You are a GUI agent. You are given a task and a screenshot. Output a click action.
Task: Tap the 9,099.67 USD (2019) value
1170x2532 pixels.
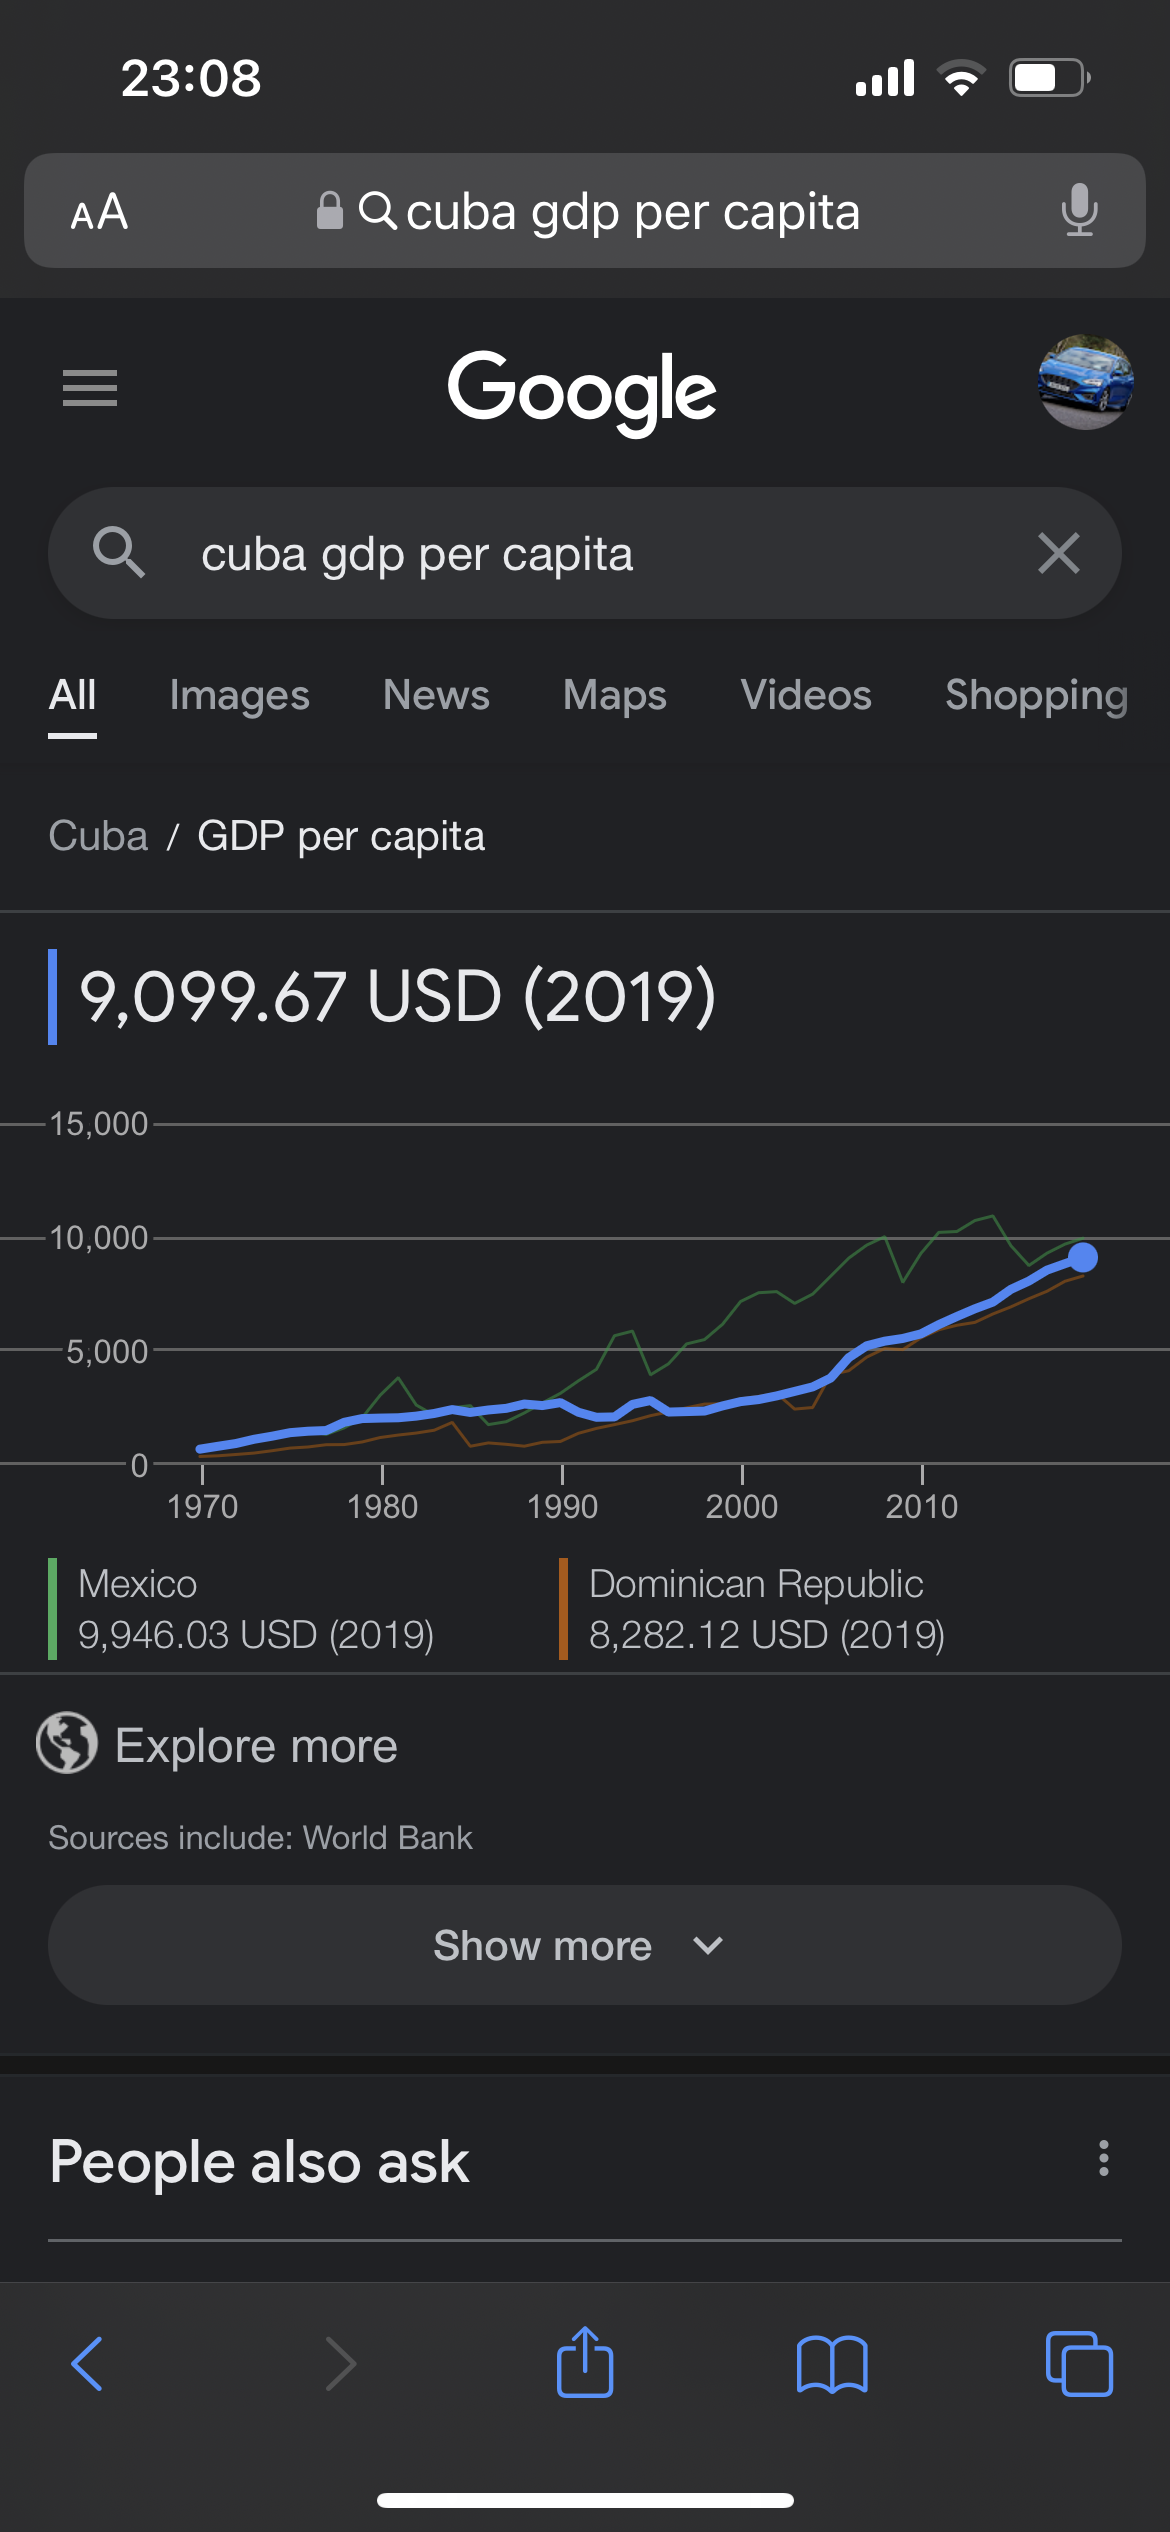pos(398,997)
